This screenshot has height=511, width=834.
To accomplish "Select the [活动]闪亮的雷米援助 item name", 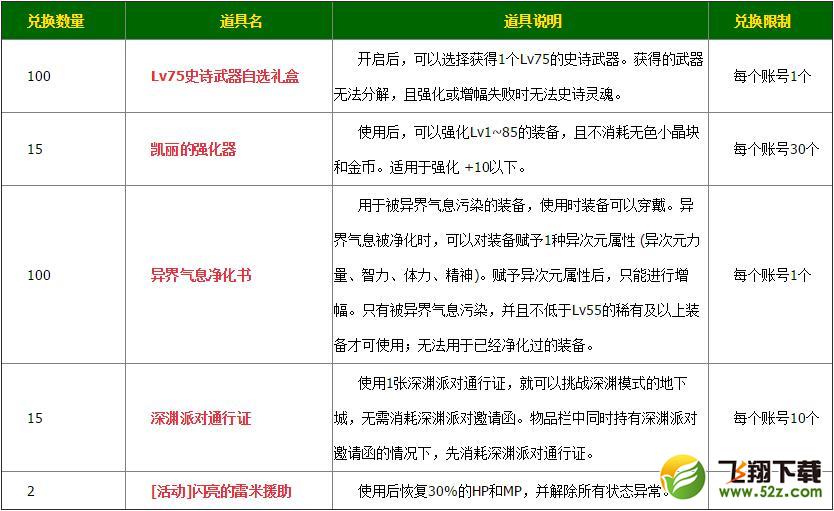I will click(221, 491).
